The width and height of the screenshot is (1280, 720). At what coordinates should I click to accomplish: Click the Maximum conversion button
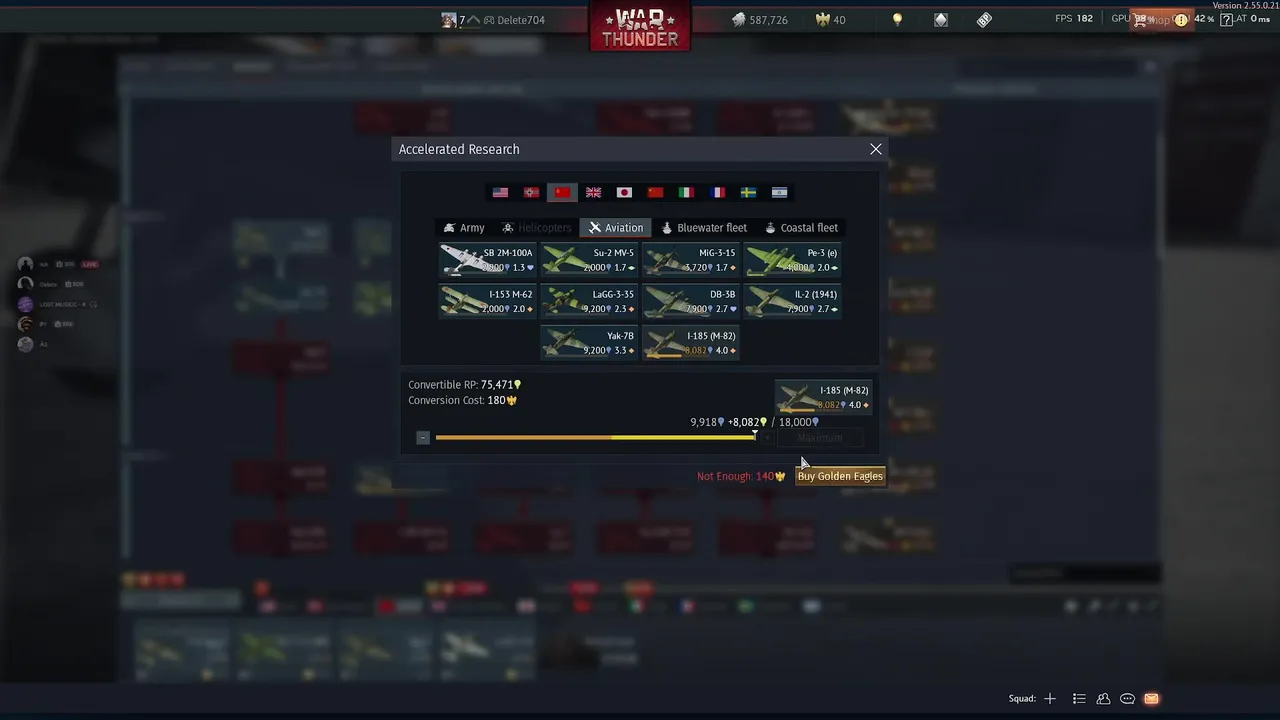[x=820, y=437]
